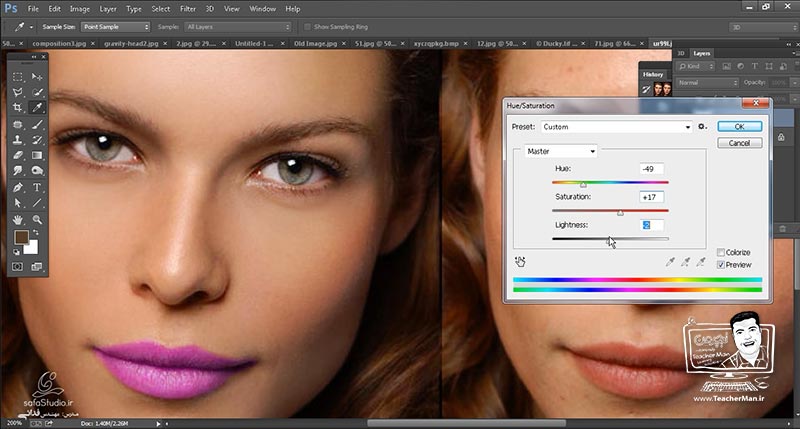Screen dimensions: 800x429
Task: Change screen mode in the toolbox
Action: [x=37, y=267]
